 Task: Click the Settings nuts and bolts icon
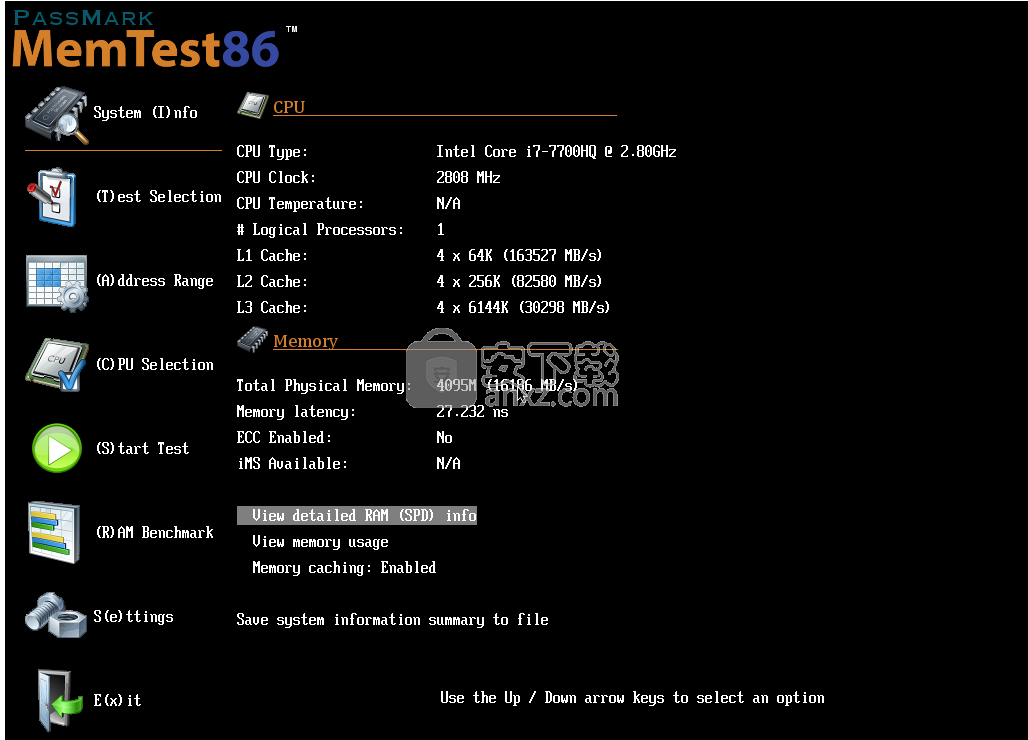(x=56, y=614)
